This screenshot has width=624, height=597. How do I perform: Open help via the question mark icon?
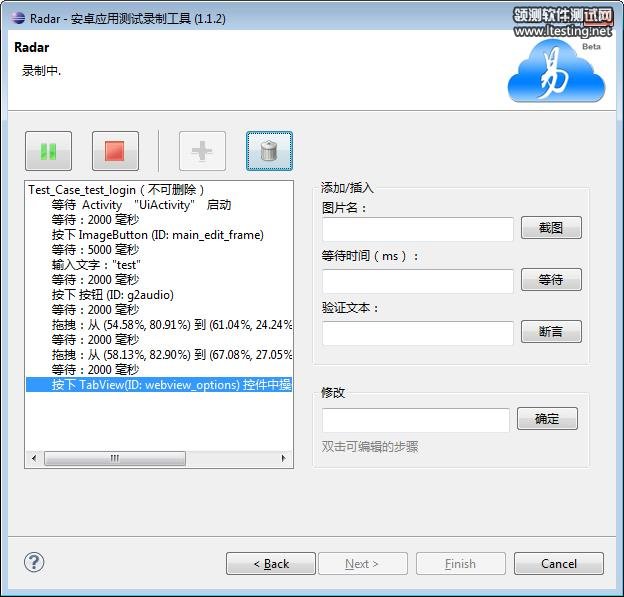(34, 562)
